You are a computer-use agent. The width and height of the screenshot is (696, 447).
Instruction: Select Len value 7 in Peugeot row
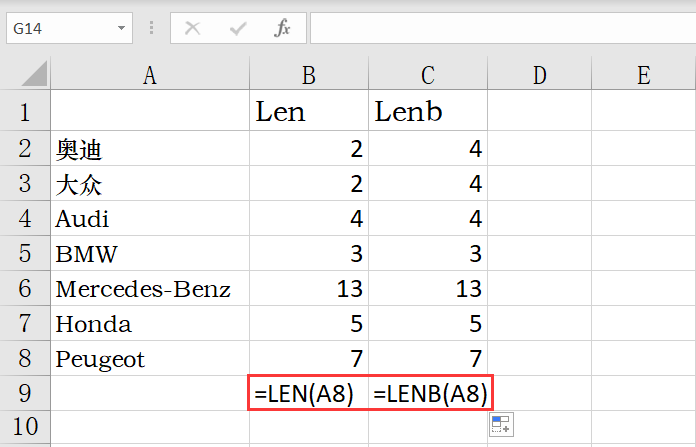309,358
